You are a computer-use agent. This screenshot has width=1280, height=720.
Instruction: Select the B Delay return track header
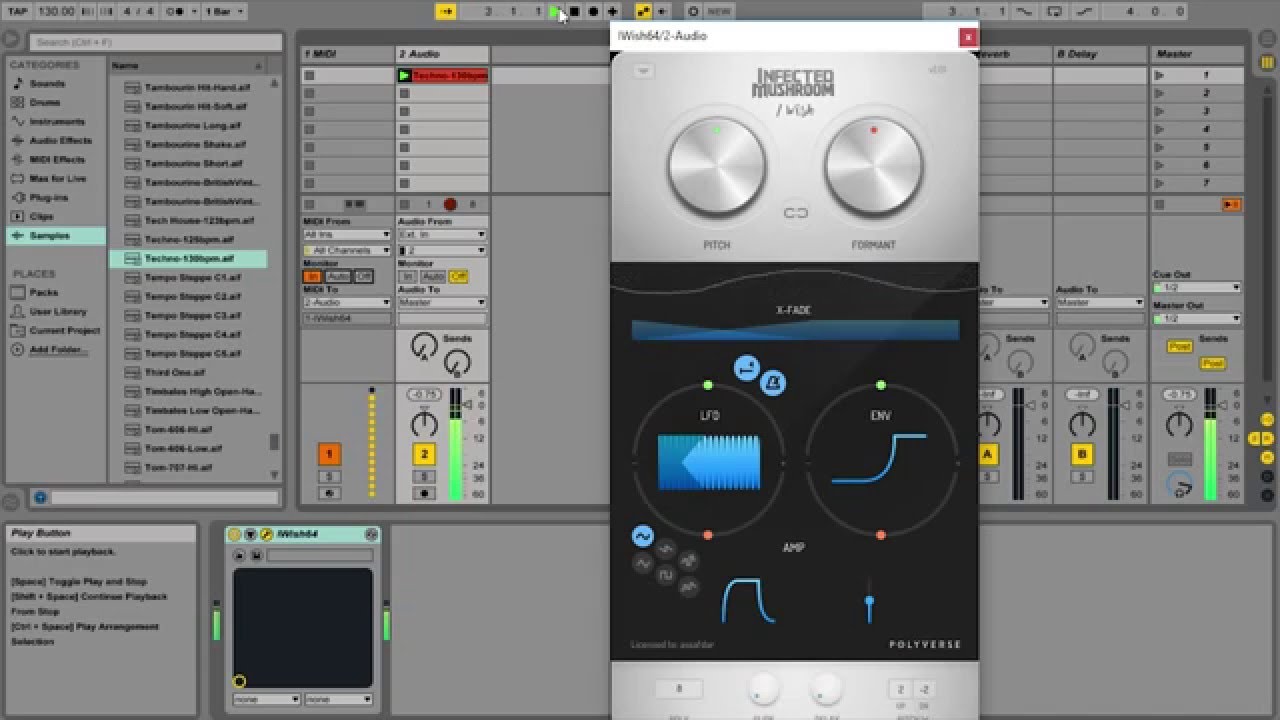tap(1099, 54)
